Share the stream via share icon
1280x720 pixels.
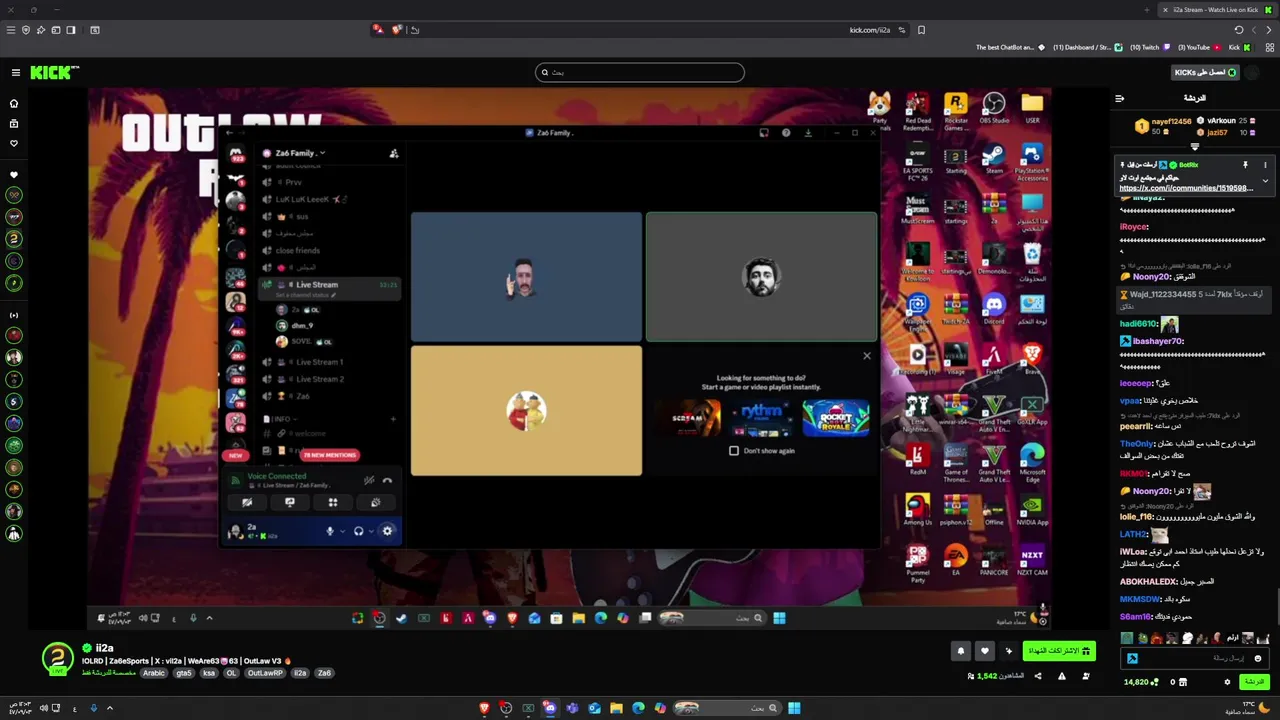coord(1037,677)
